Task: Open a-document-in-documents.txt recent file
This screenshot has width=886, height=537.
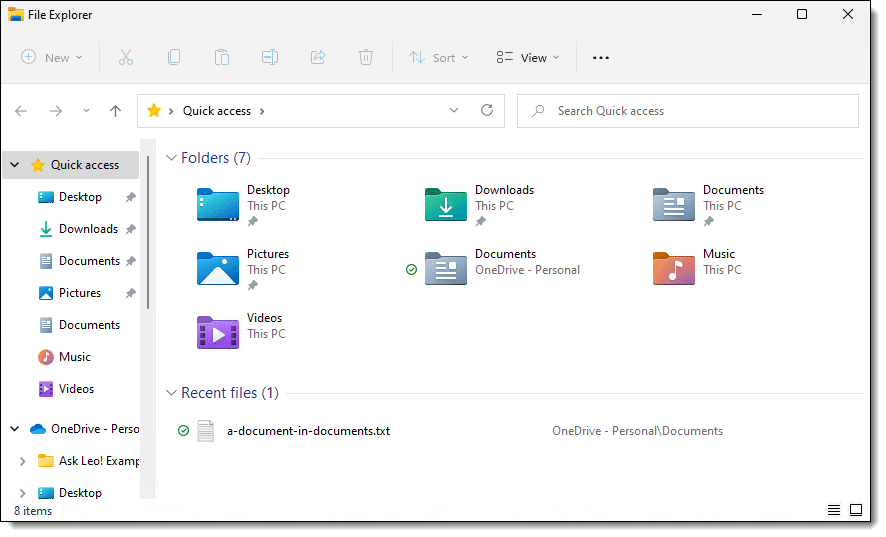Action: click(308, 431)
